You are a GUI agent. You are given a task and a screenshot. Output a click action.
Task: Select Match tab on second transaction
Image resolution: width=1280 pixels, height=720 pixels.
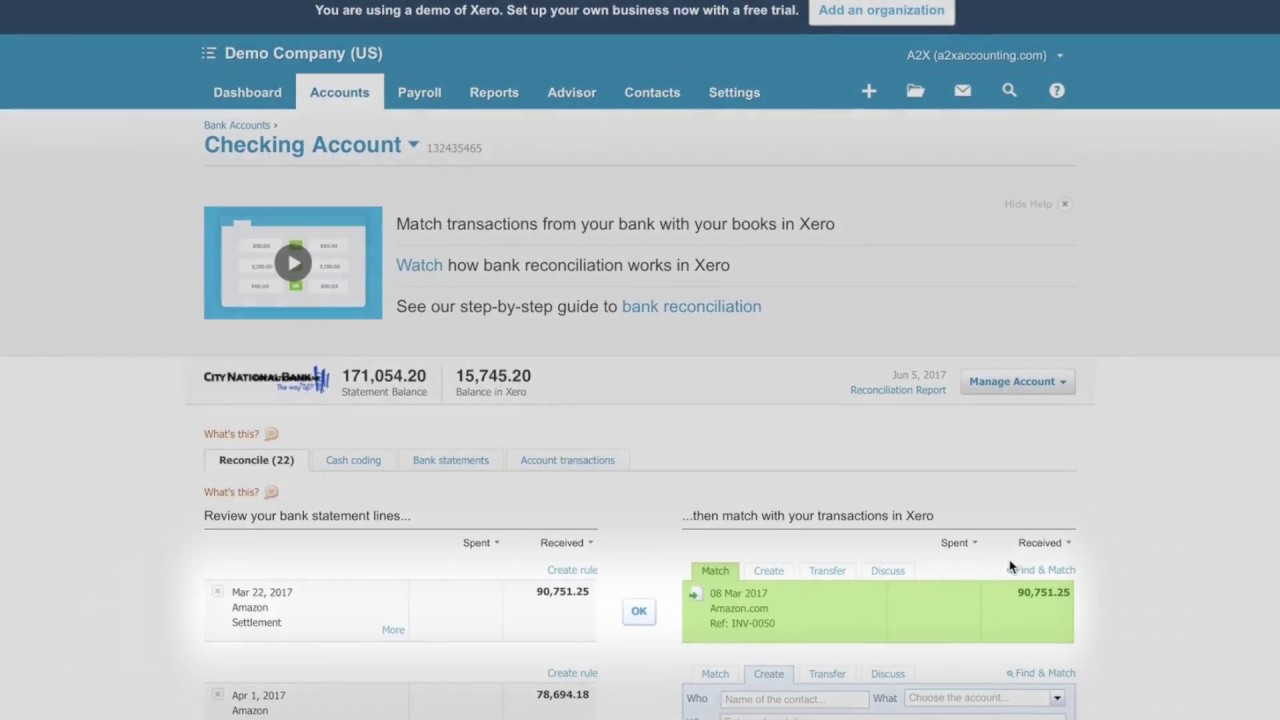pyautogui.click(x=715, y=674)
